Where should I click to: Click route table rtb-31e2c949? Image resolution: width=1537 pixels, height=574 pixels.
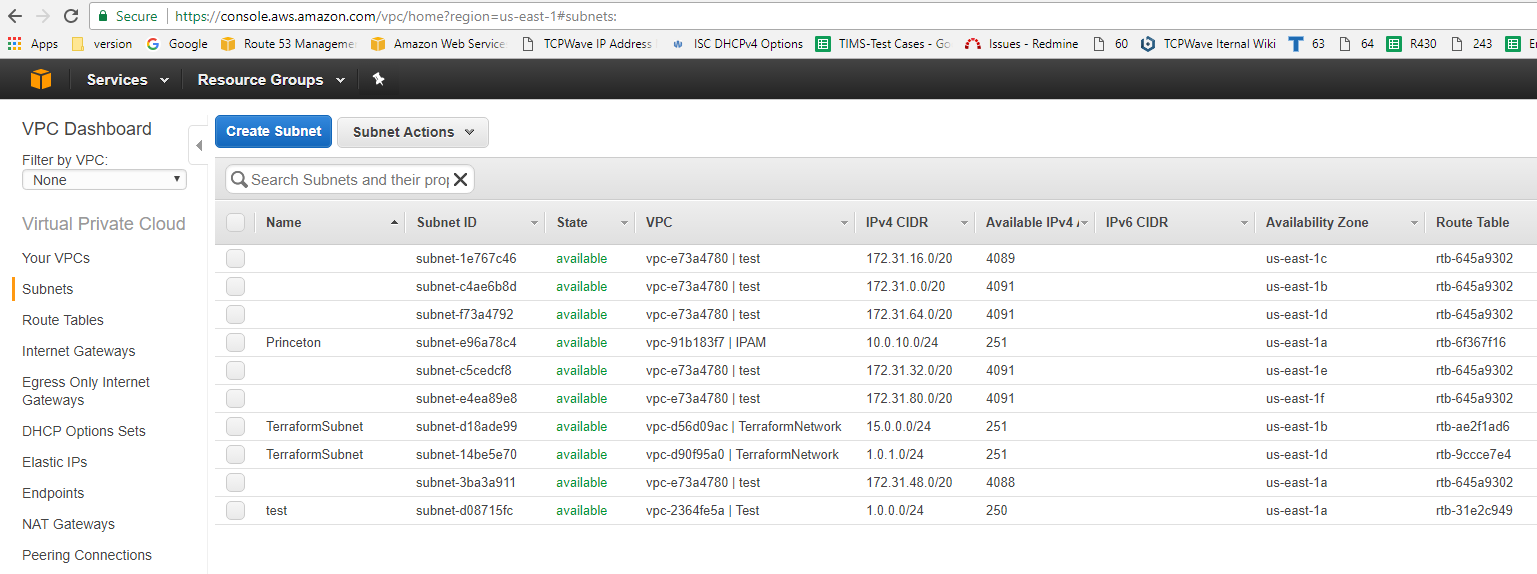pos(1474,510)
